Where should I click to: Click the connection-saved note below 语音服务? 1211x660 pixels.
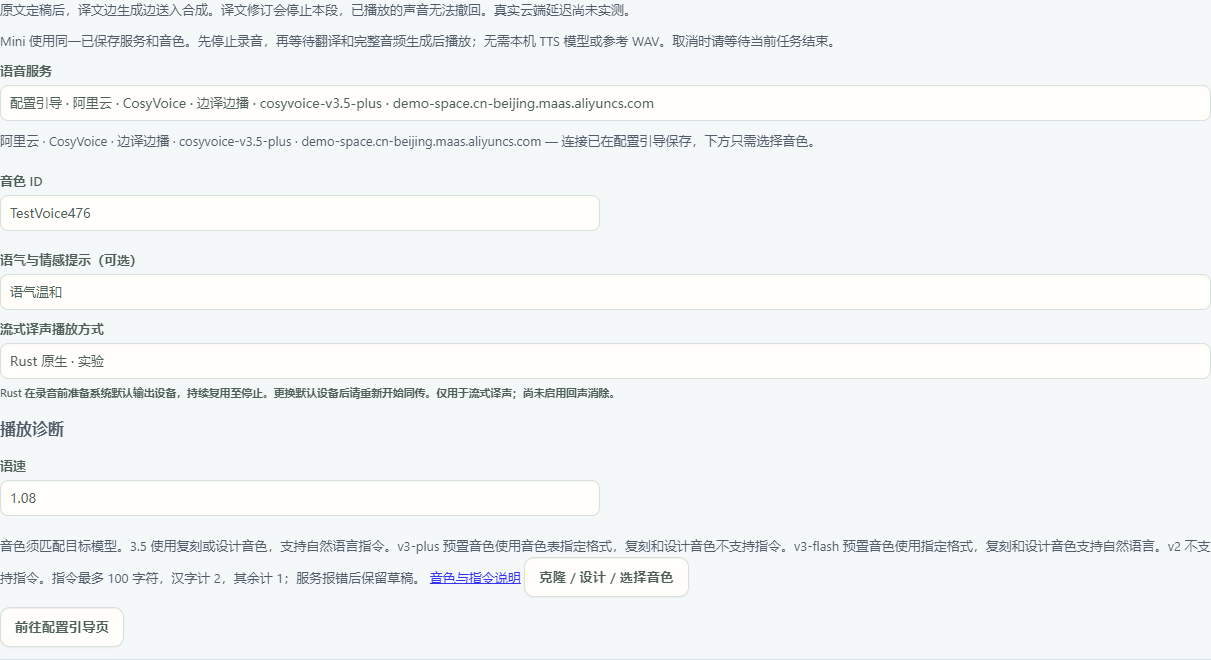408,141
